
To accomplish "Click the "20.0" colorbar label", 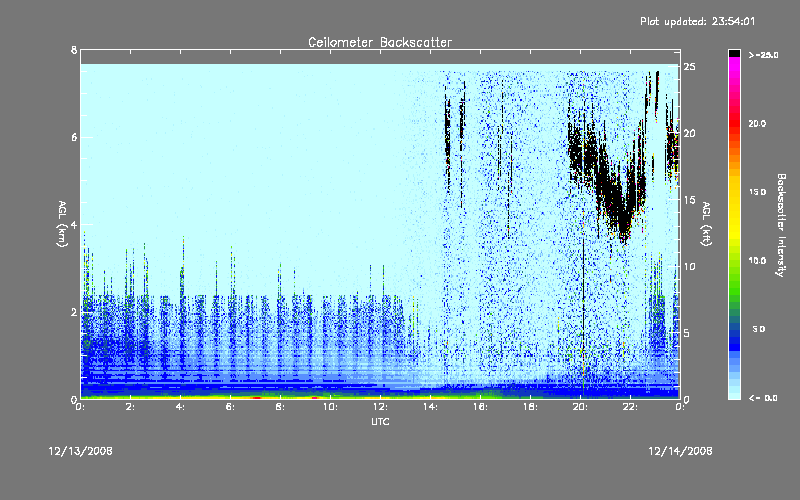I will 757,123.
